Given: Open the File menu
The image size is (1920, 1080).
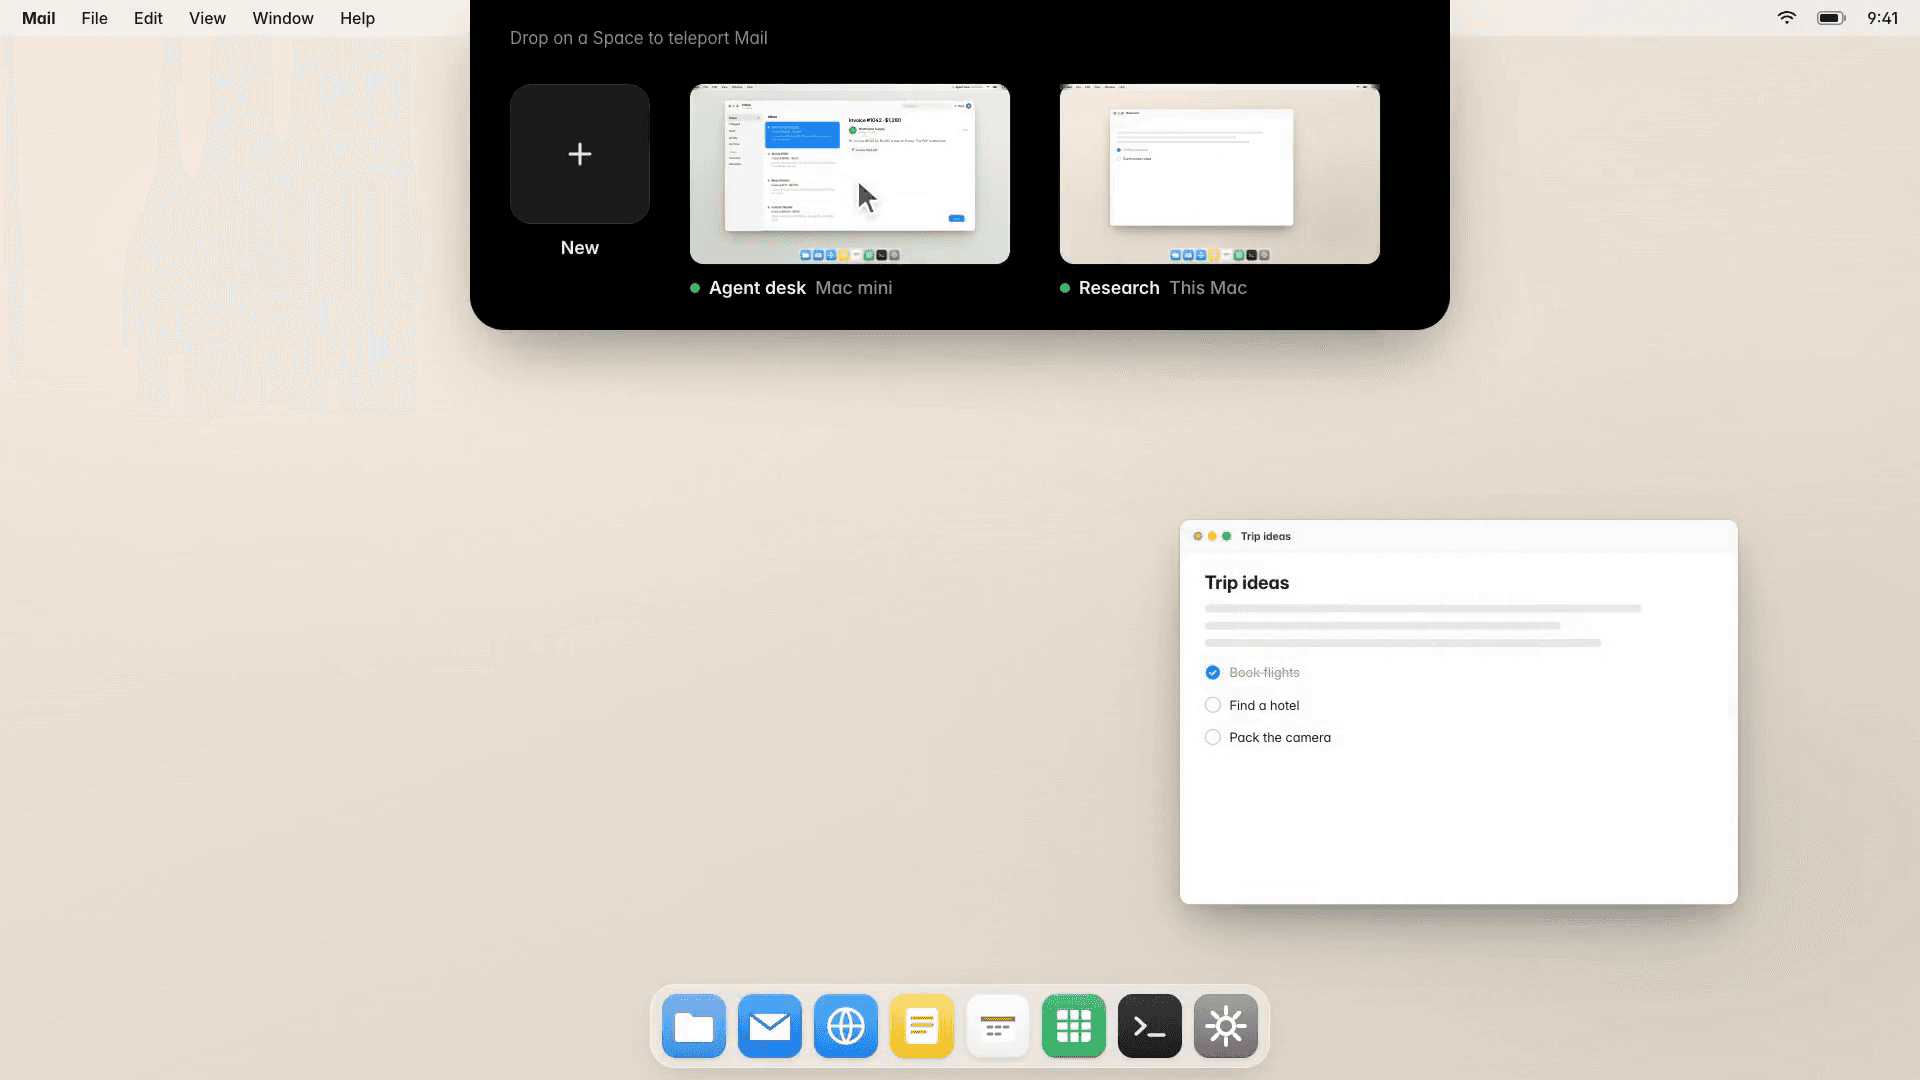Looking at the screenshot, I should pos(95,18).
